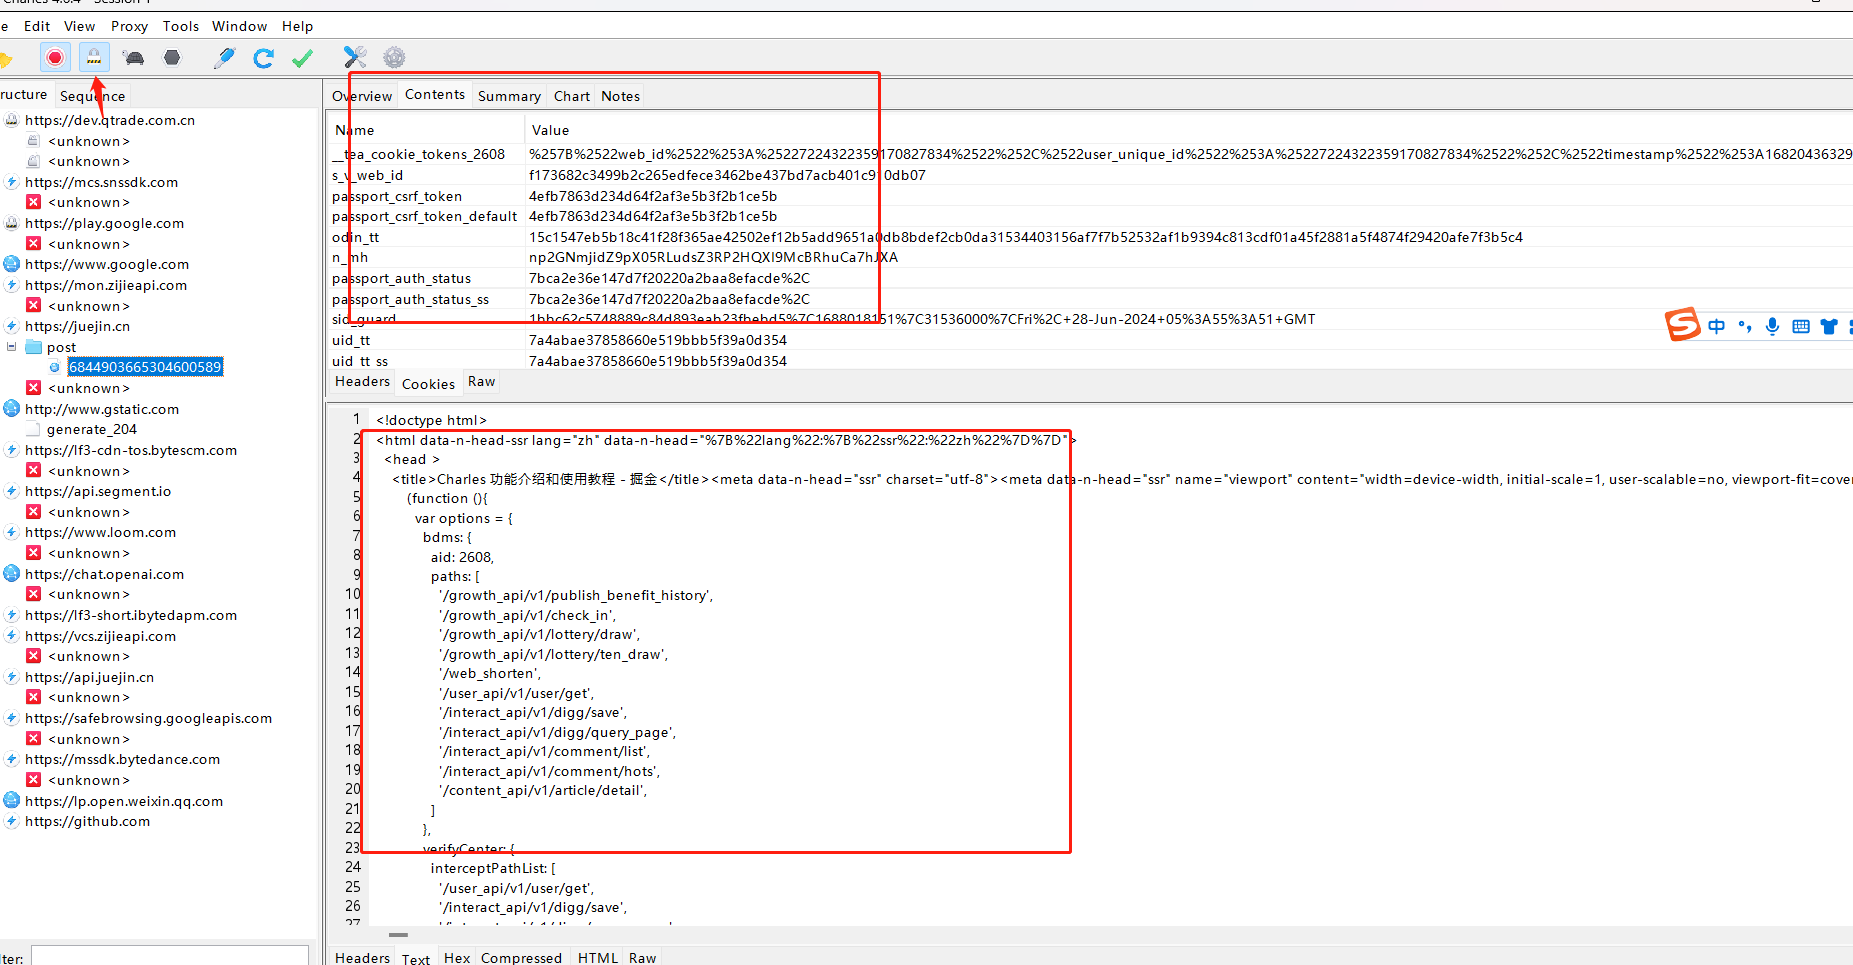The image size is (1853, 965).
Task: Select the response Compressed tab
Action: 521,958
